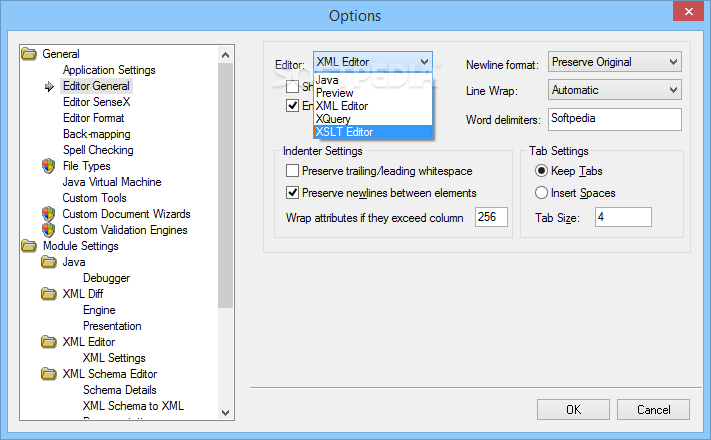
Task: Choose XQuery from the Editor list
Action: tap(334, 119)
